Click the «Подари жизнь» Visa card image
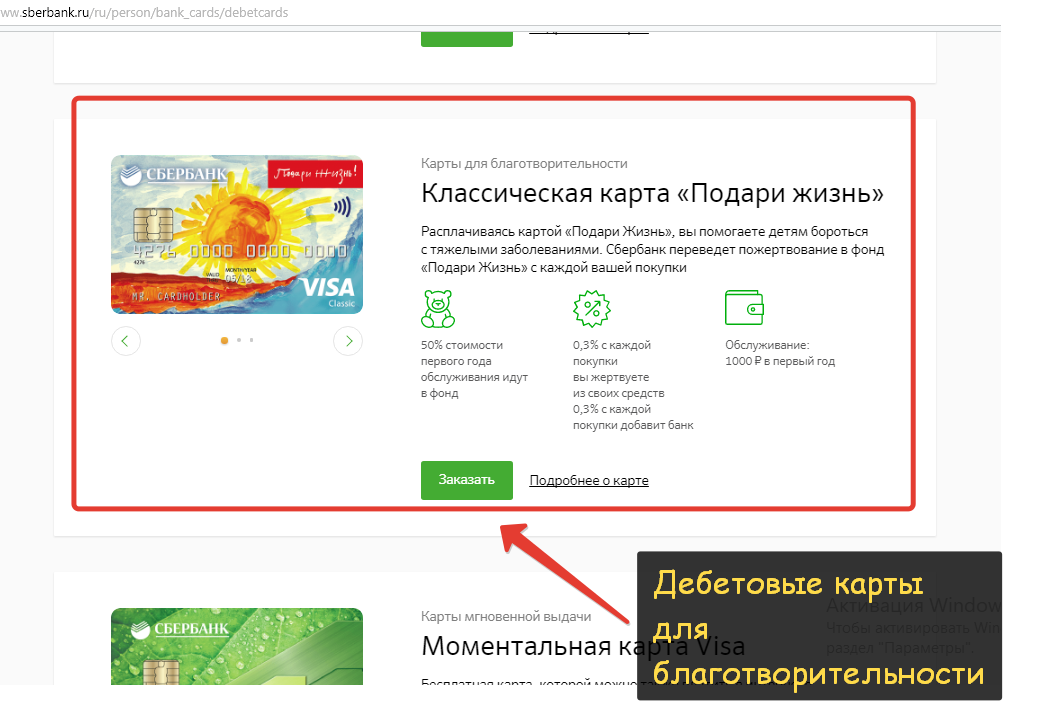The image size is (1039, 704). (x=237, y=234)
